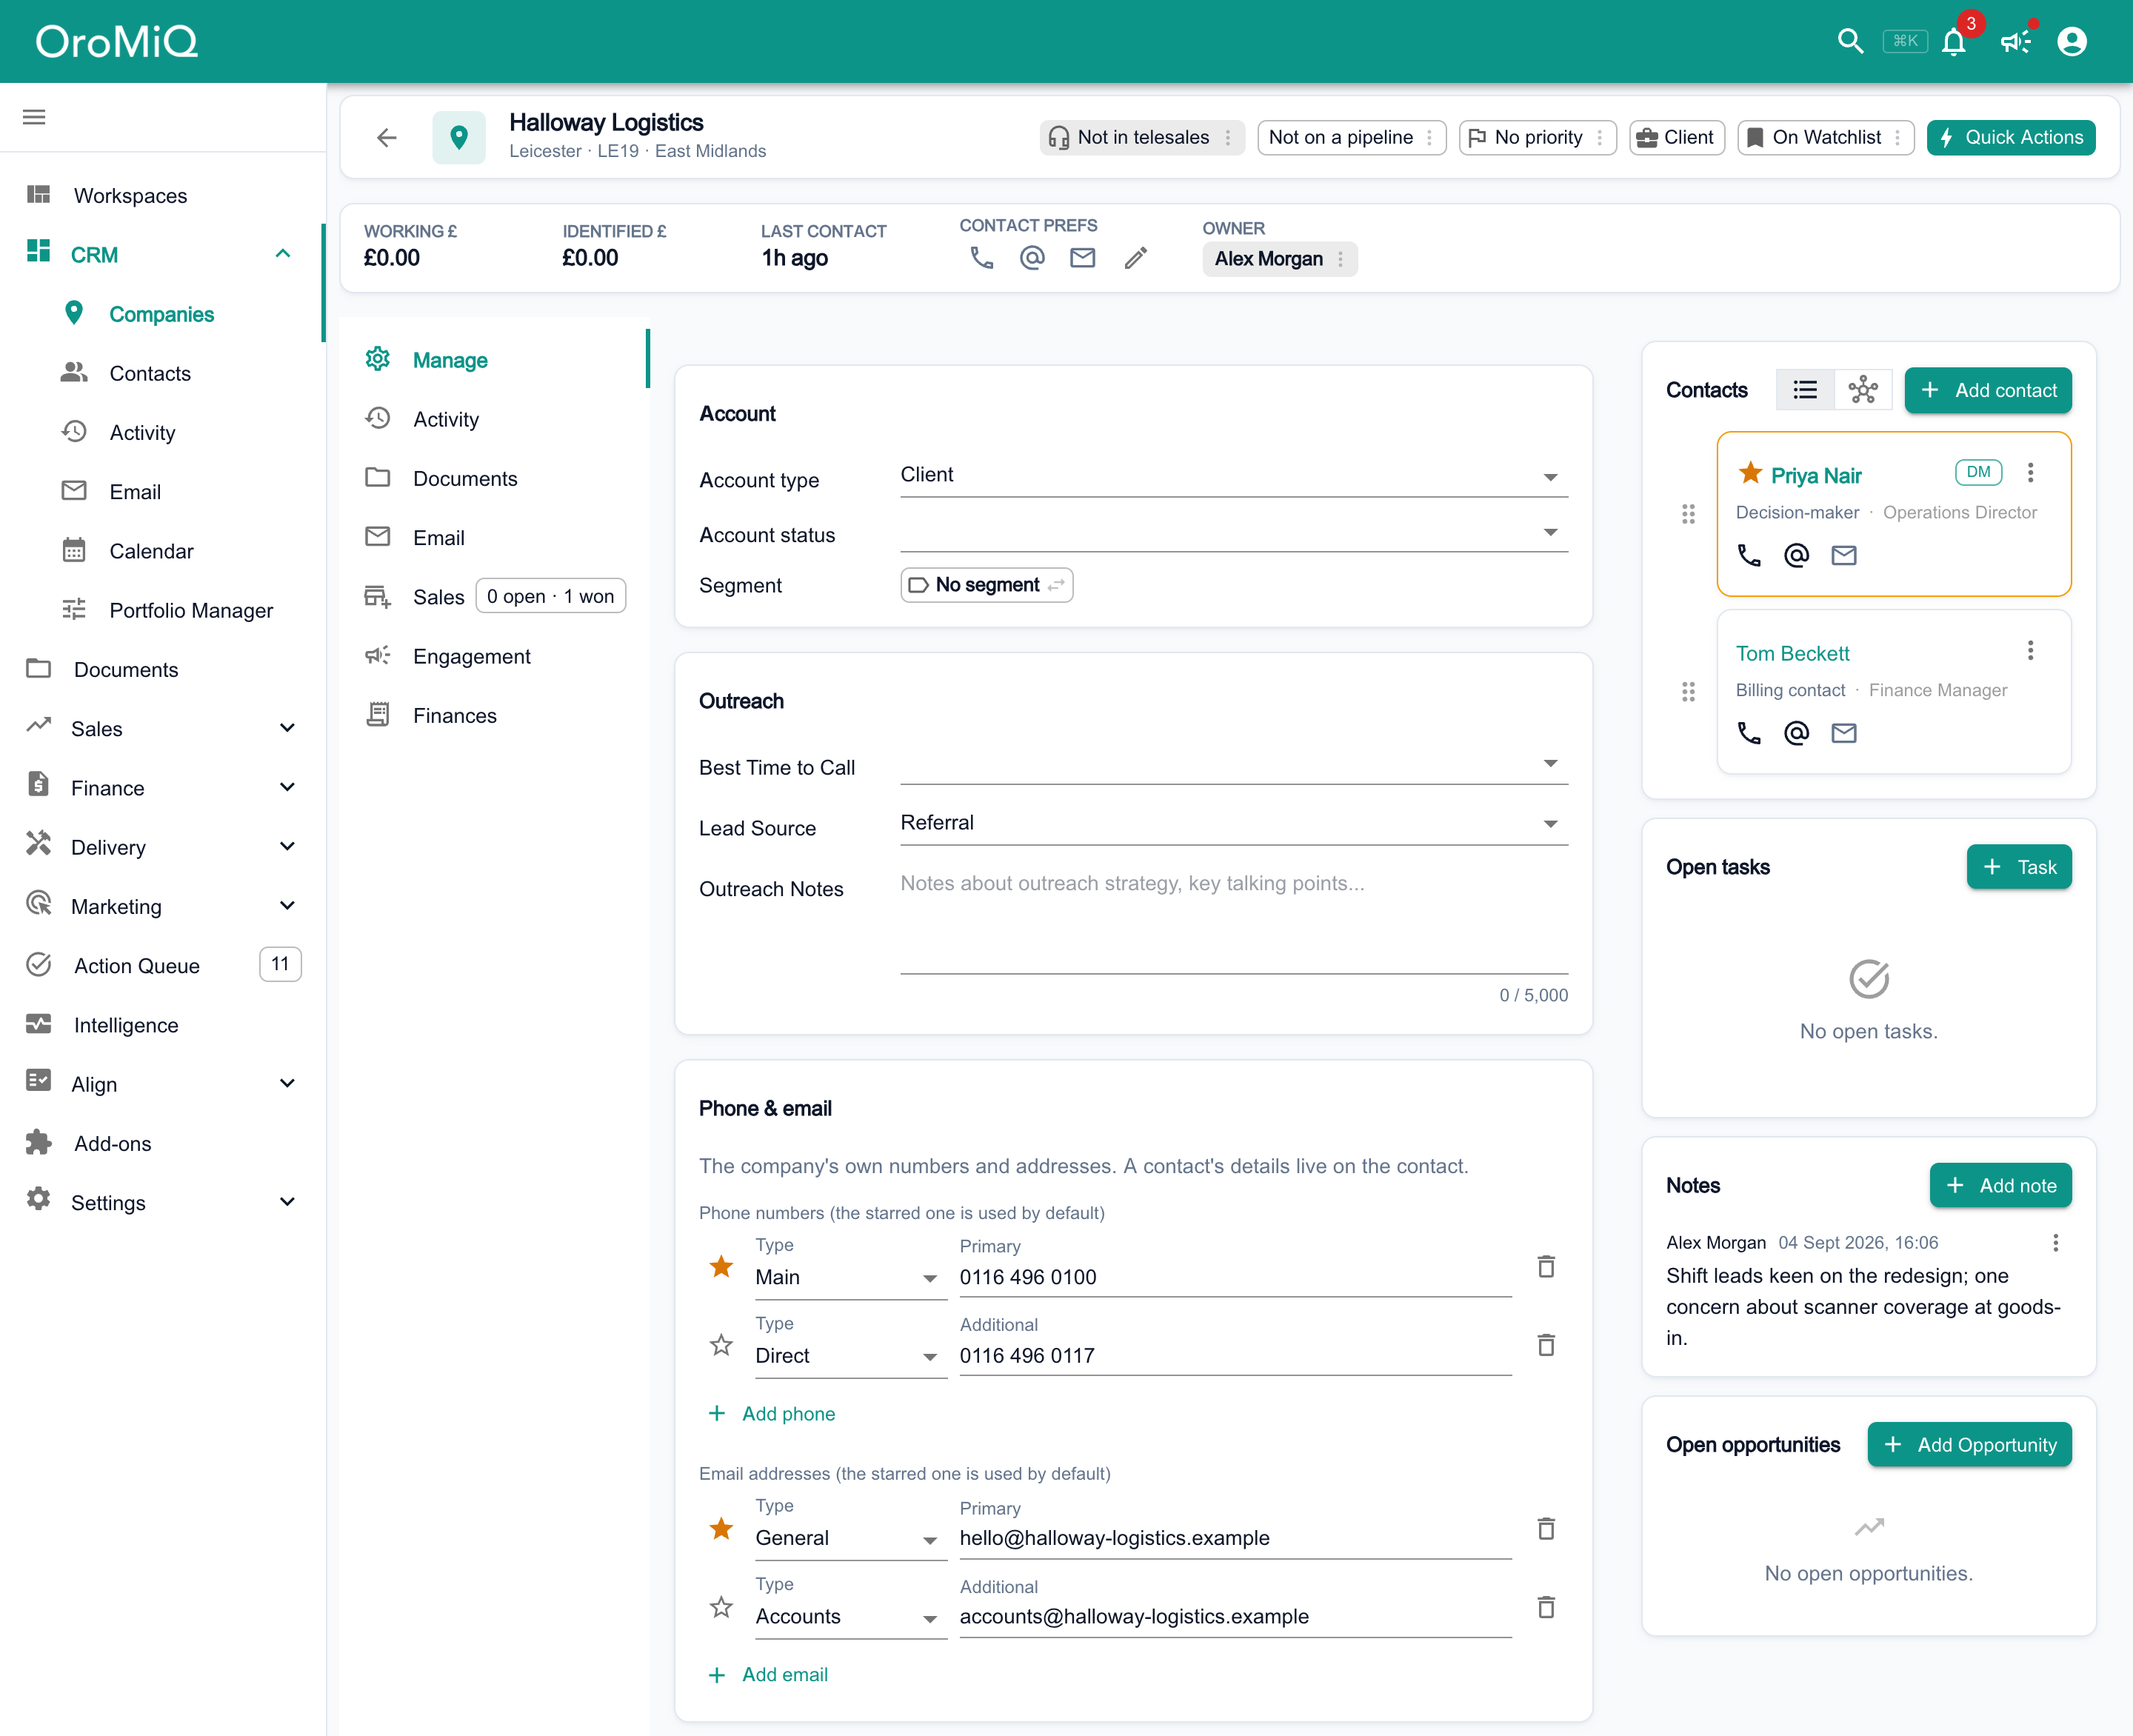Open the search icon in the header
The height and width of the screenshot is (1736, 2133).
tap(1850, 41)
